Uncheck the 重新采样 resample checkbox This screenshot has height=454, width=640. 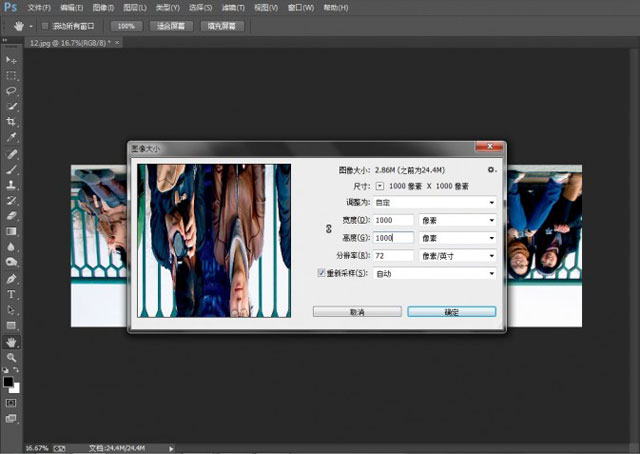(321, 273)
